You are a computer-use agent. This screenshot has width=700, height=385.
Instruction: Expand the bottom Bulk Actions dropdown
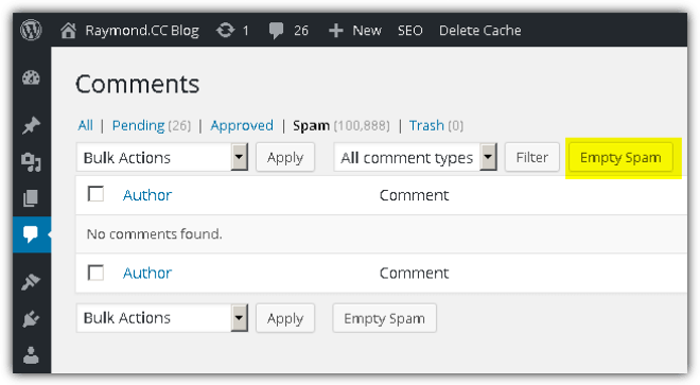pos(162,318)
